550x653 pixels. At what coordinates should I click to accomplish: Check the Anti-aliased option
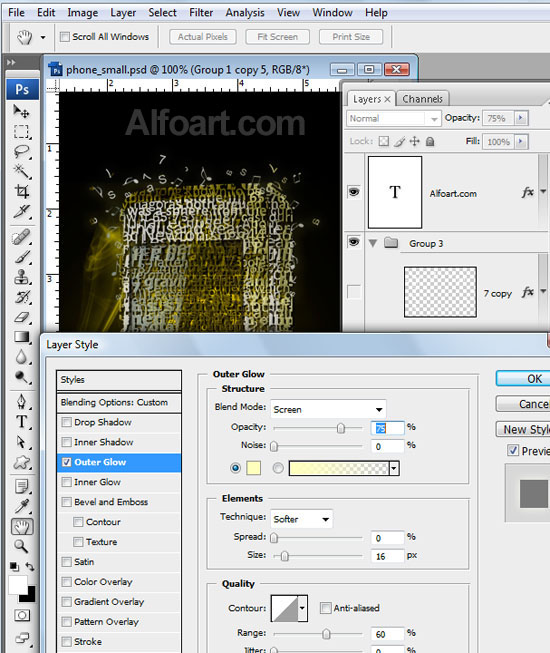(326, 608)
